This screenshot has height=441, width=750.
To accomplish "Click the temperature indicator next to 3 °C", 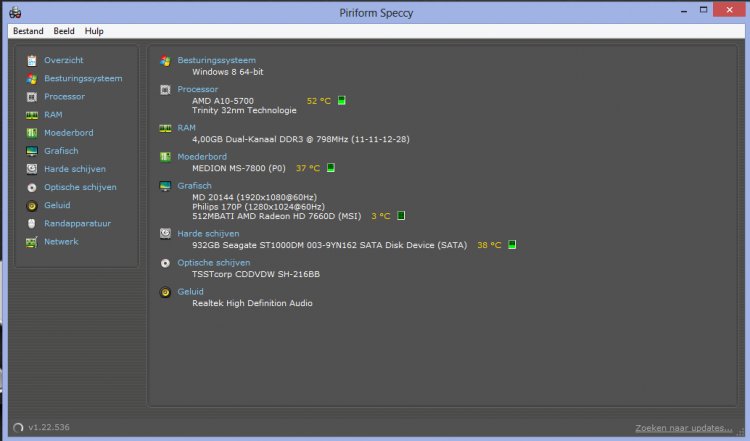I will [401, 216].
